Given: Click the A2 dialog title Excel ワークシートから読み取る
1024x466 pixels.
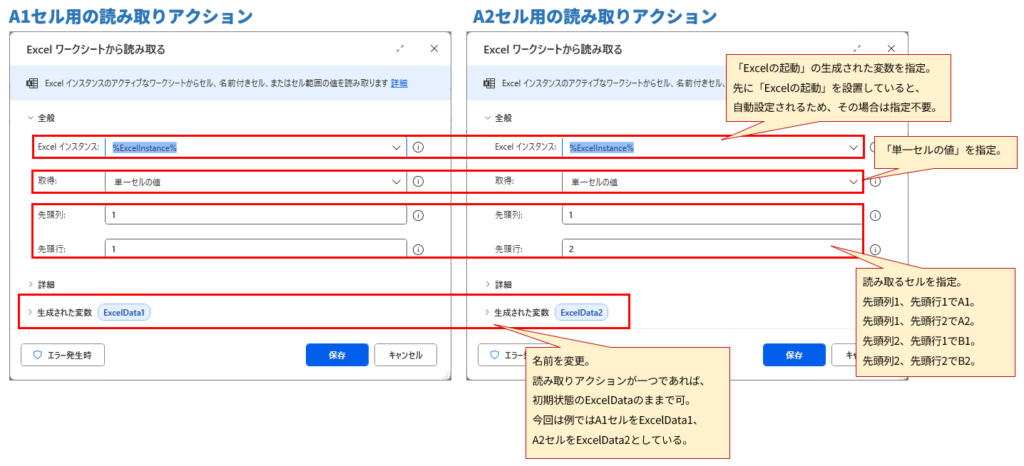Looking at the screenshot, I should point(552,49).
